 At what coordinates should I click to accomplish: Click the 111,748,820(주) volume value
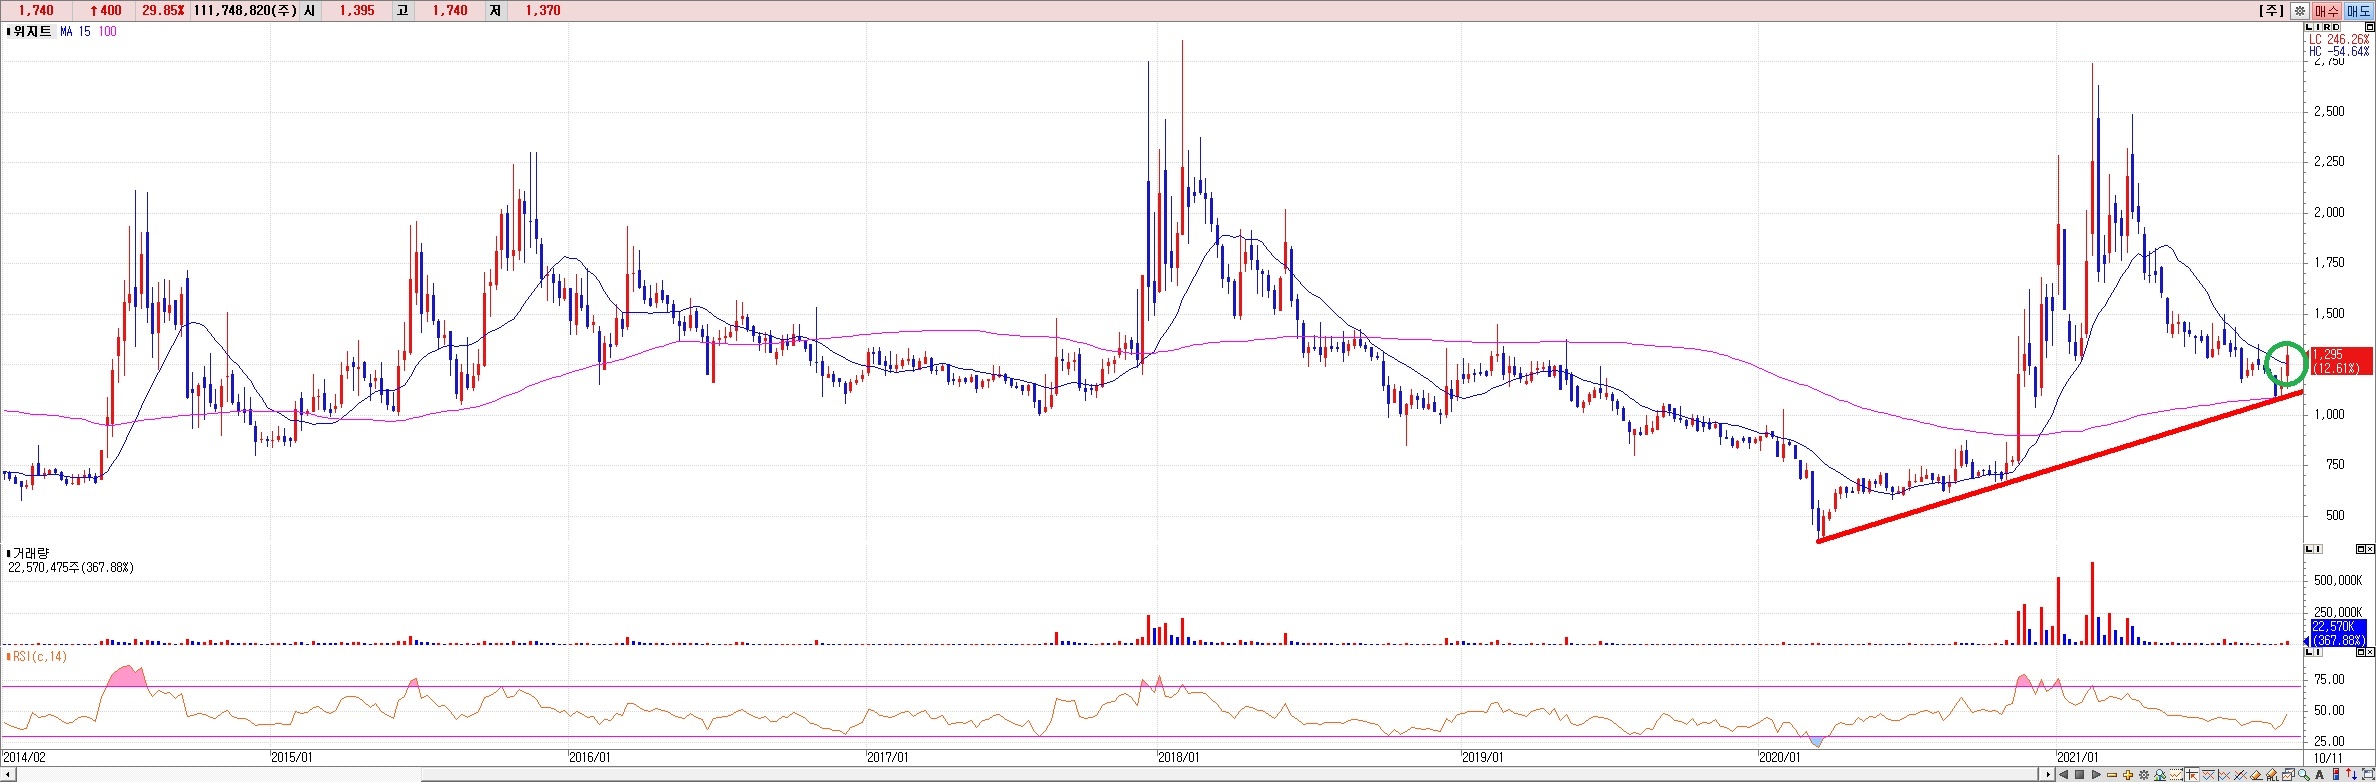244,11
